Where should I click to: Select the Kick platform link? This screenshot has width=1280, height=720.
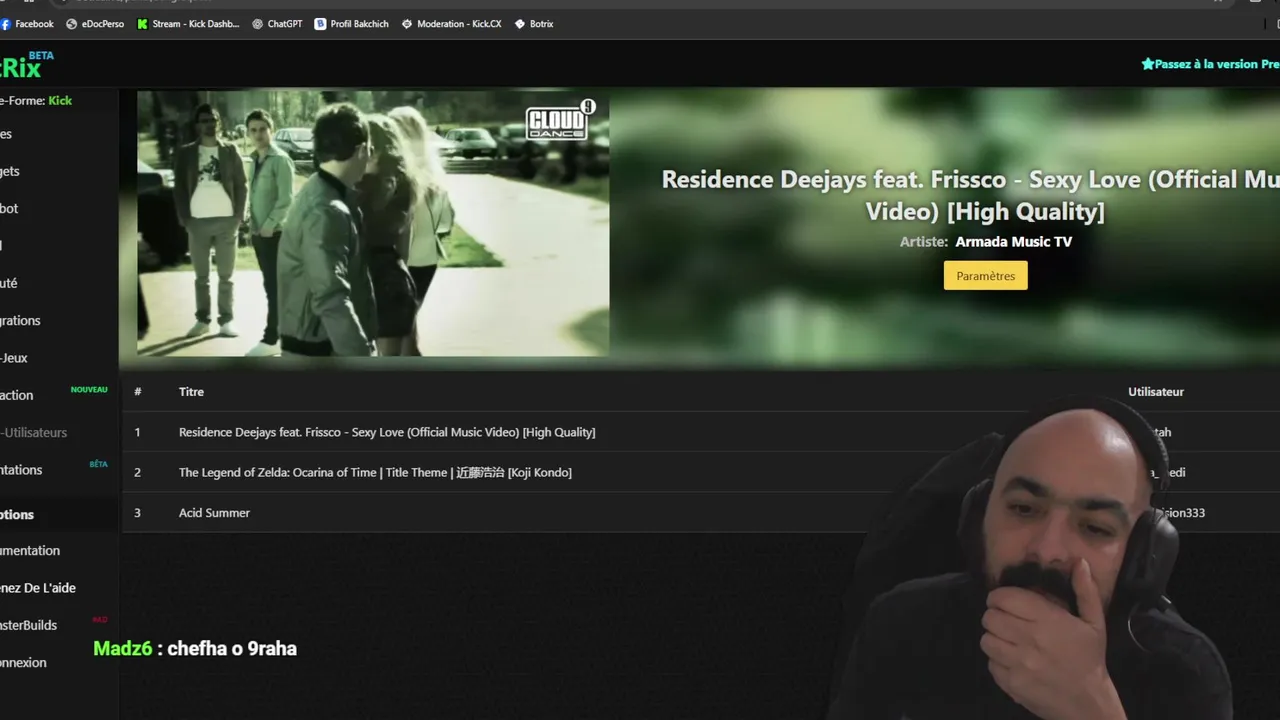(x=60, y=100)
